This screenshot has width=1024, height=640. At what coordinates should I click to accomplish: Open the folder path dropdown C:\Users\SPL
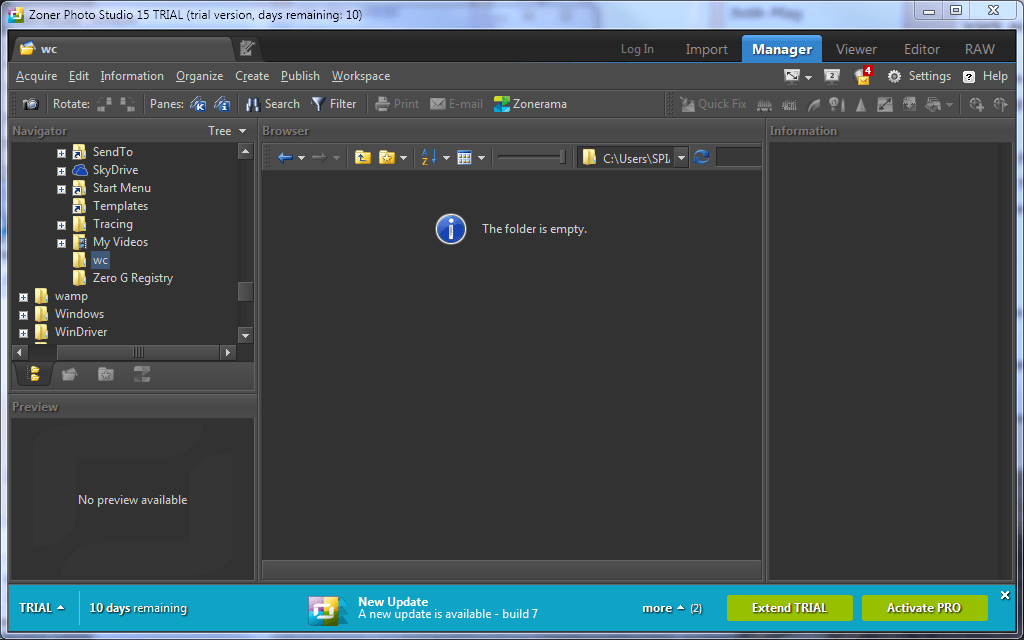(x=681, y=157)
